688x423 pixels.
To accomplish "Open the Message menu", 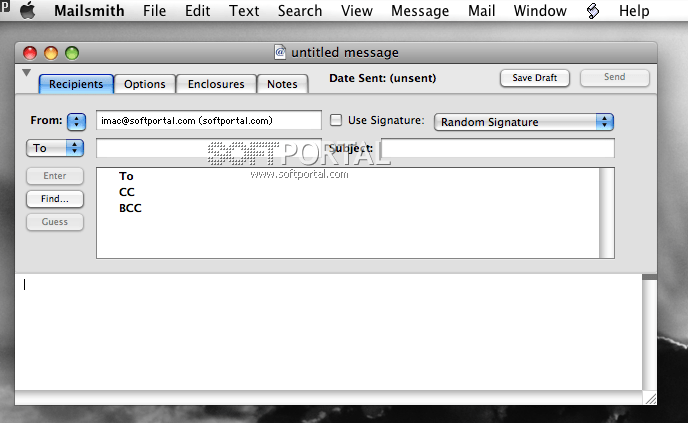I will coord(420,11).
